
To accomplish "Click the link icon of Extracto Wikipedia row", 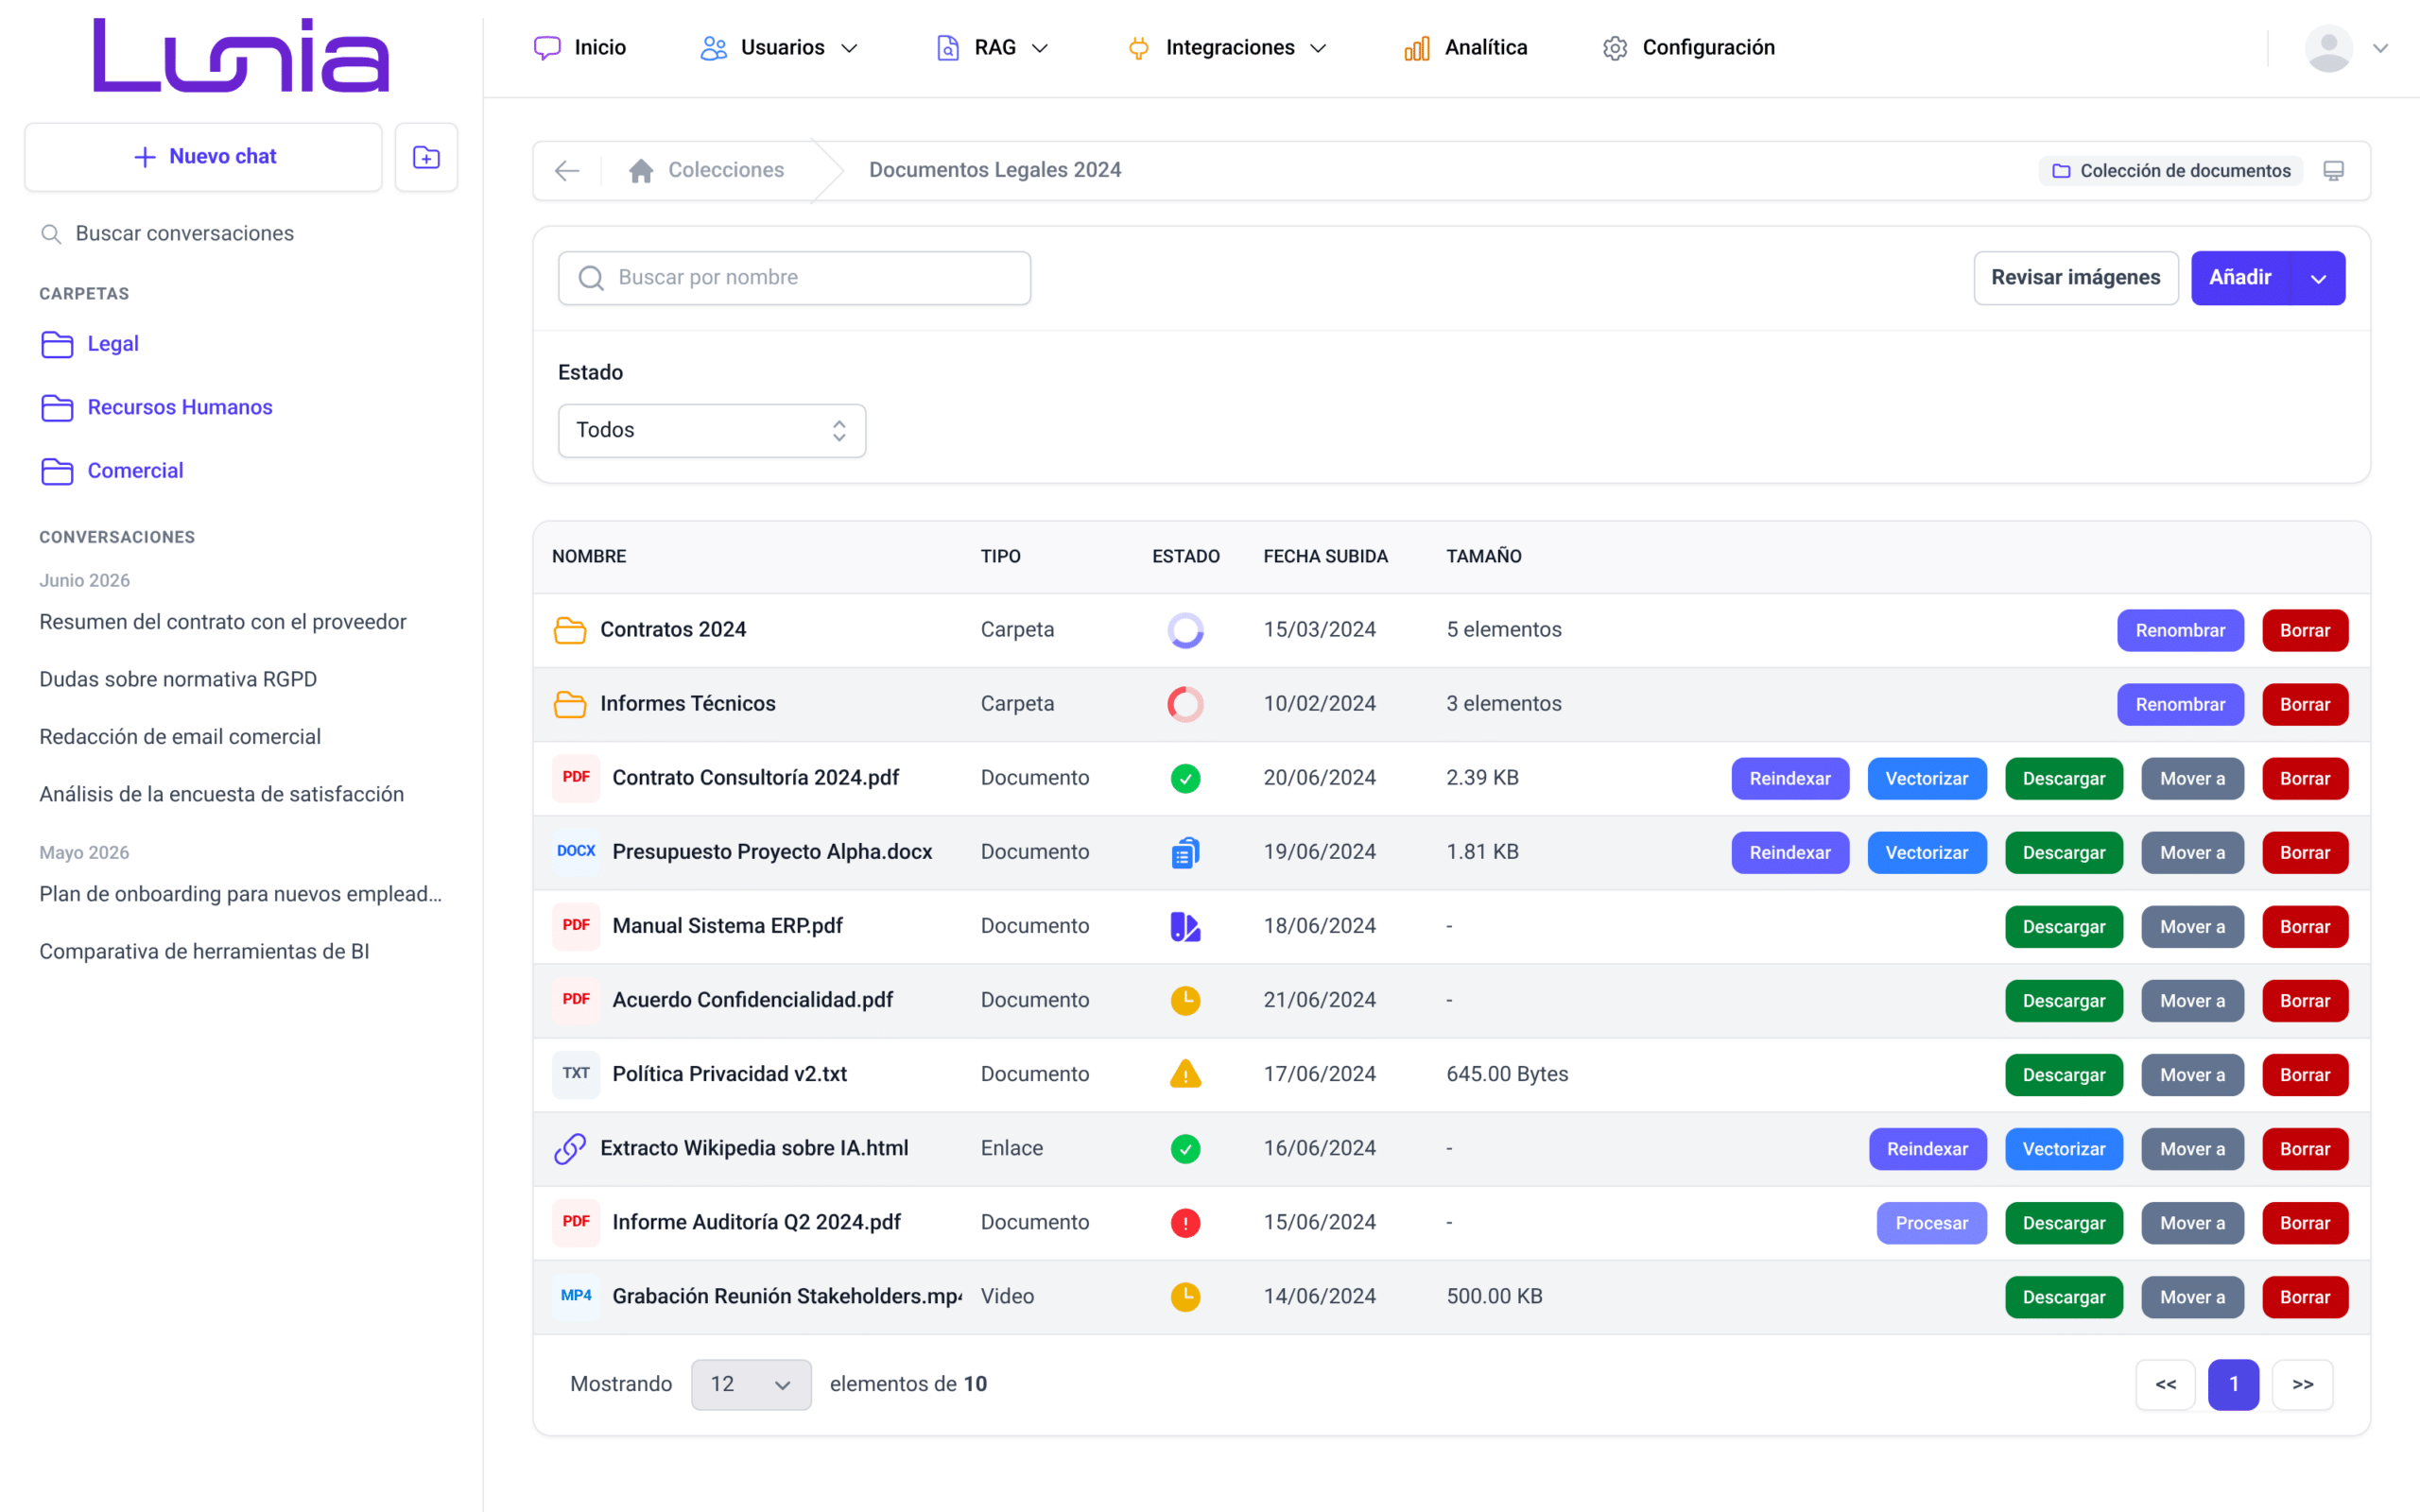I will (570, 1148).
